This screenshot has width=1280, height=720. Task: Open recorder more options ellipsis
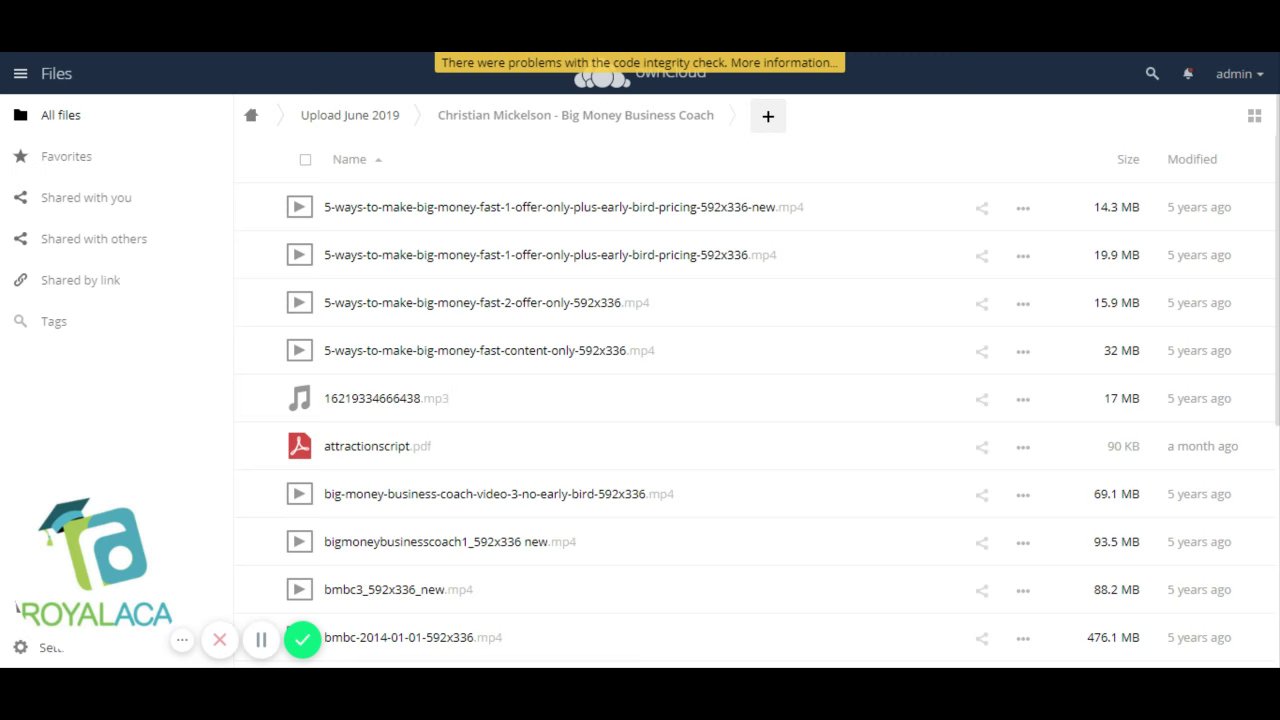pos(182,640)
